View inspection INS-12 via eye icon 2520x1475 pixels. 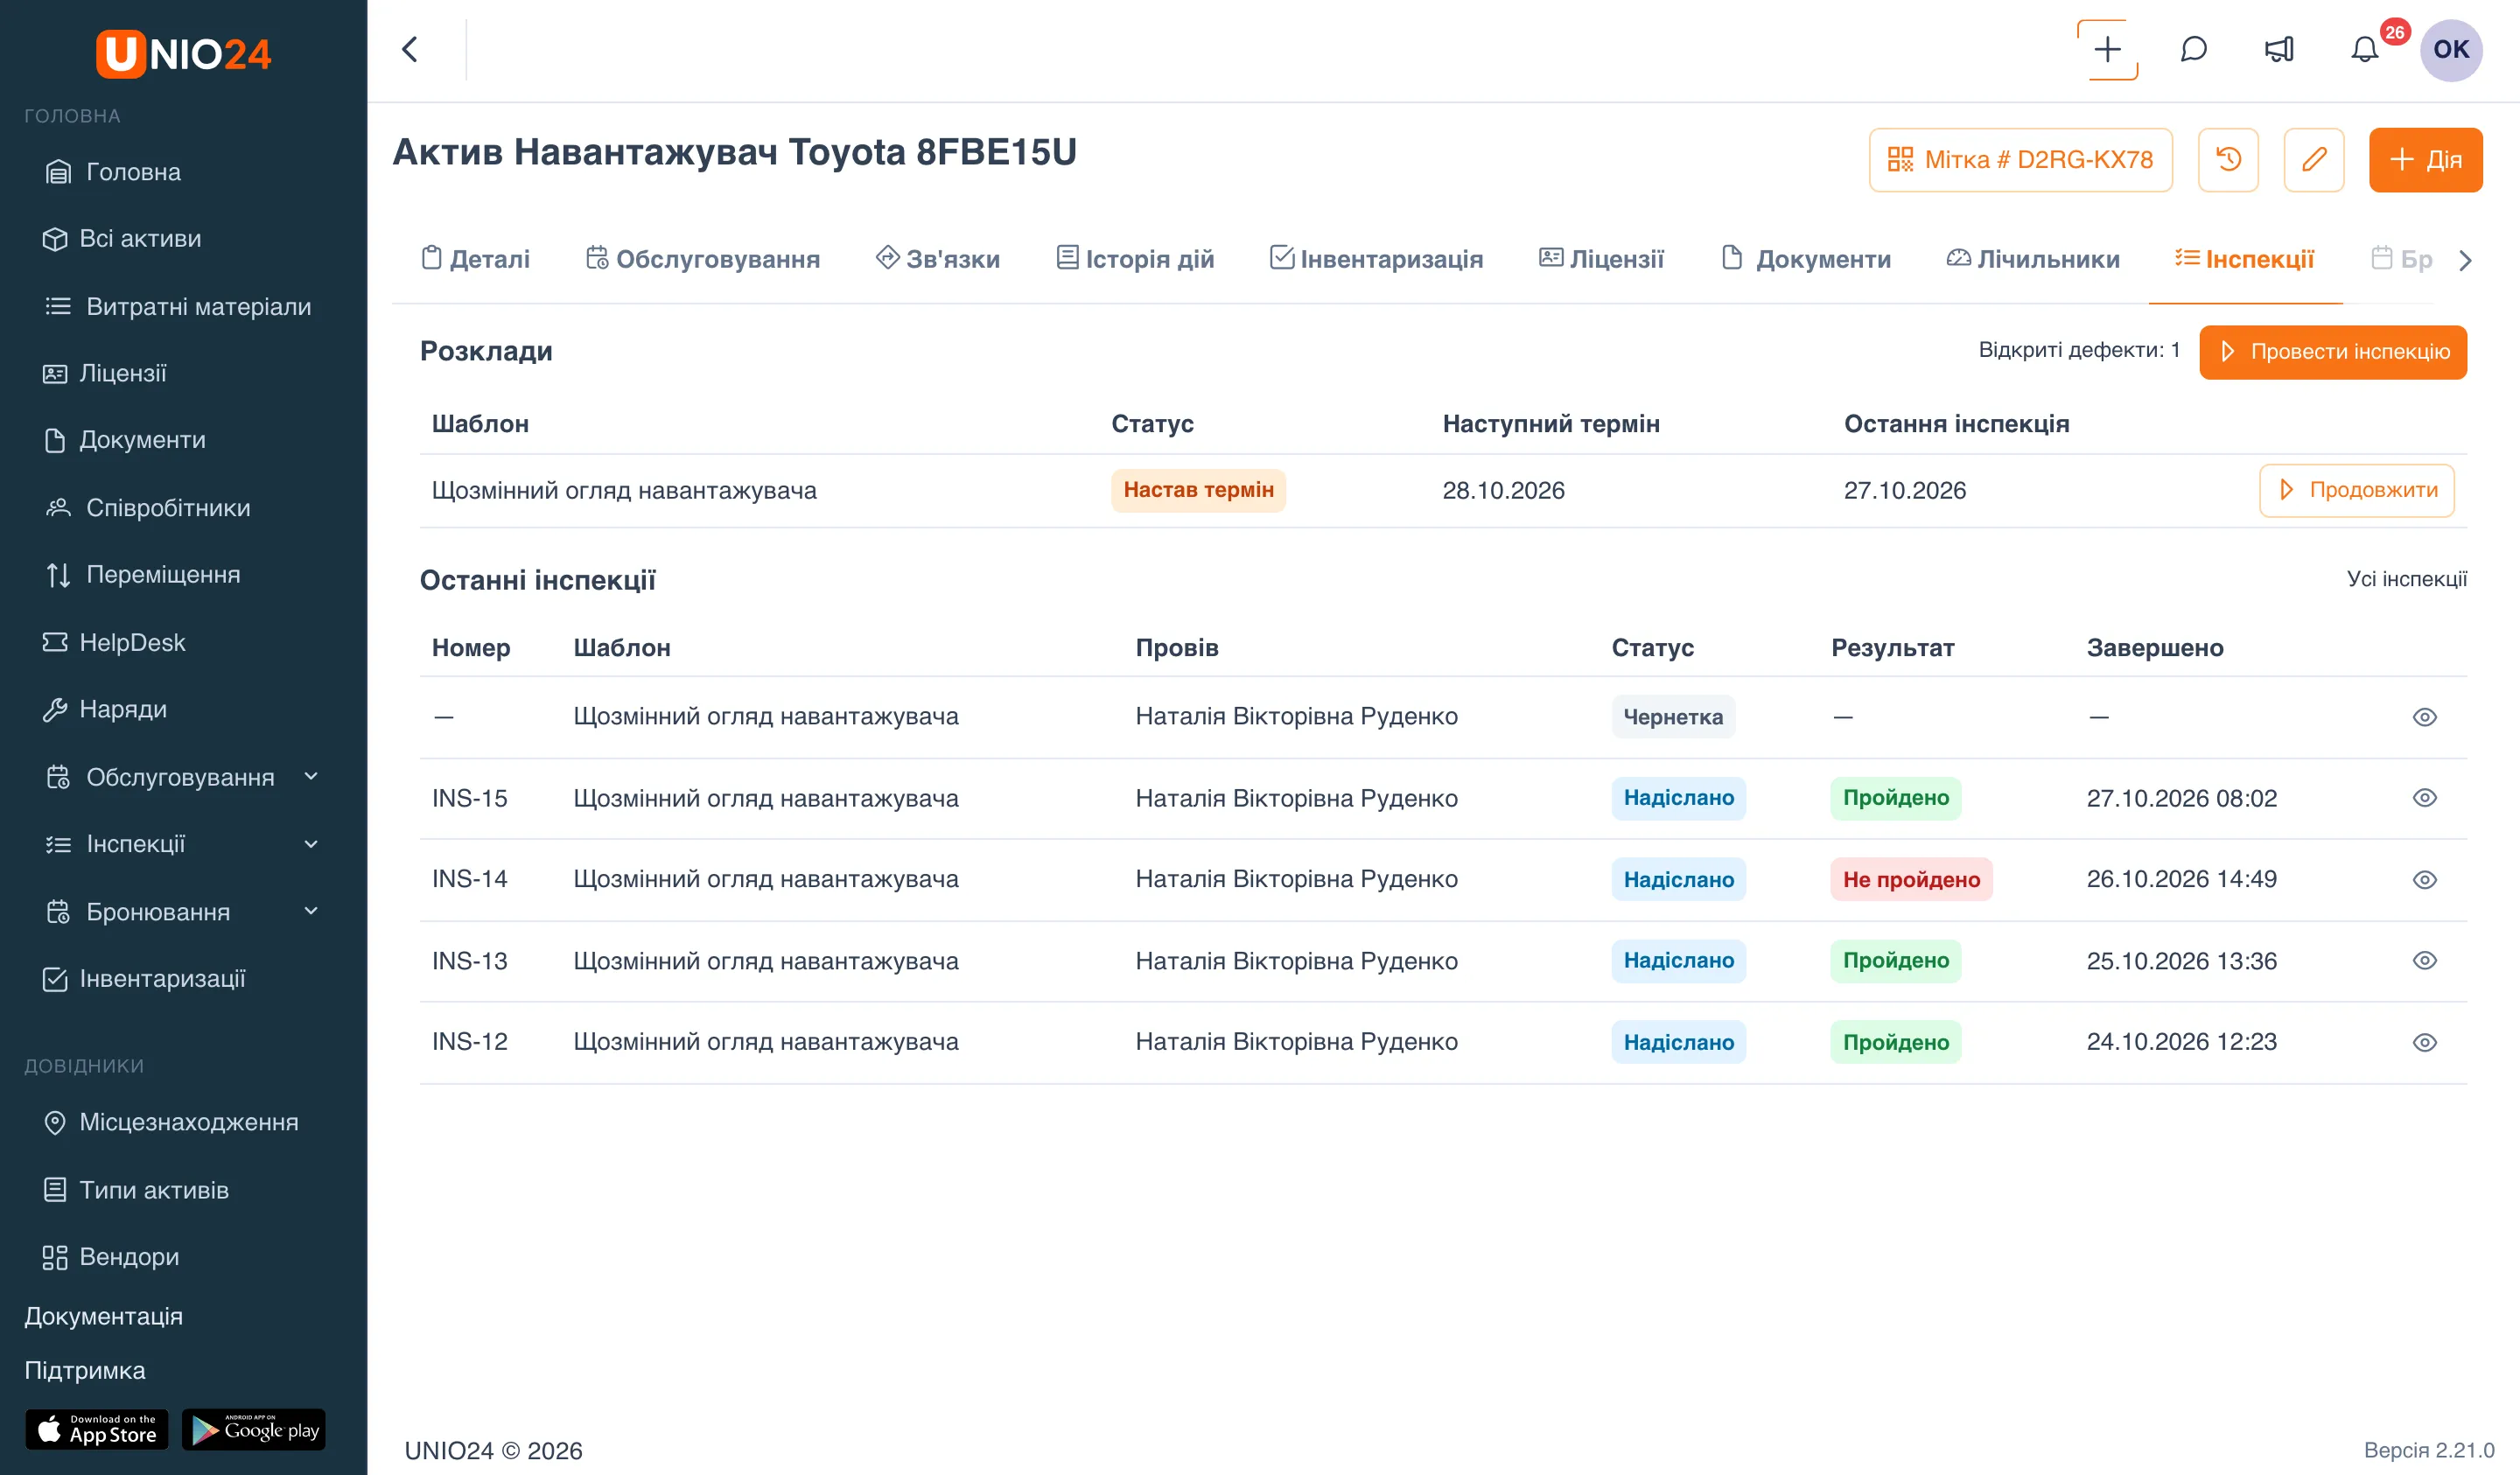(2425, 1043)
